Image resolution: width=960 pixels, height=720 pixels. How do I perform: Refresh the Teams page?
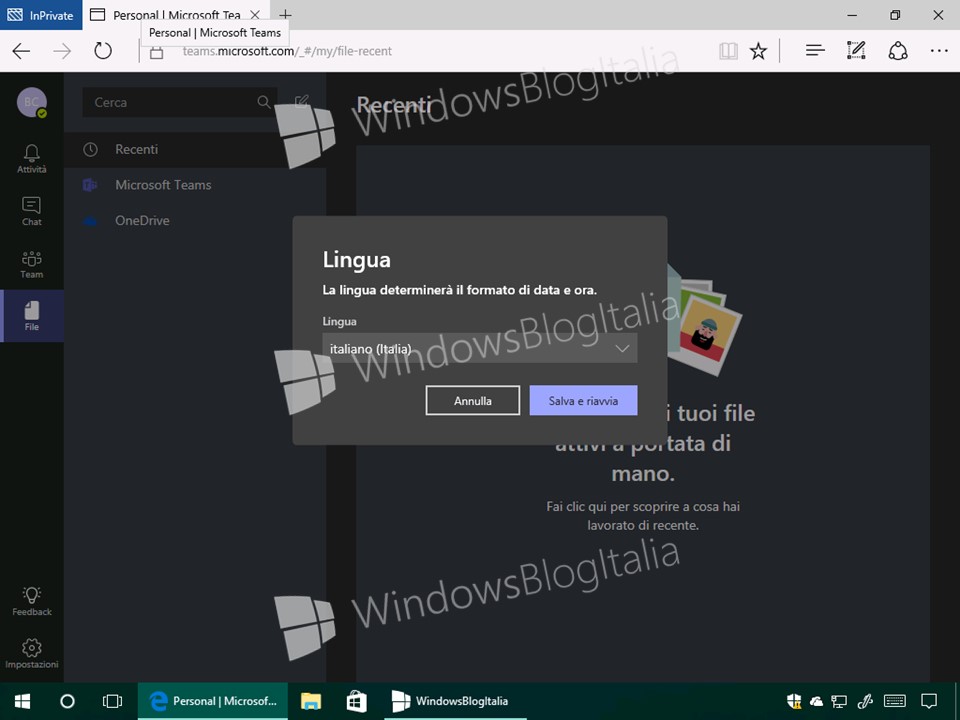click(x=103, y=51)
